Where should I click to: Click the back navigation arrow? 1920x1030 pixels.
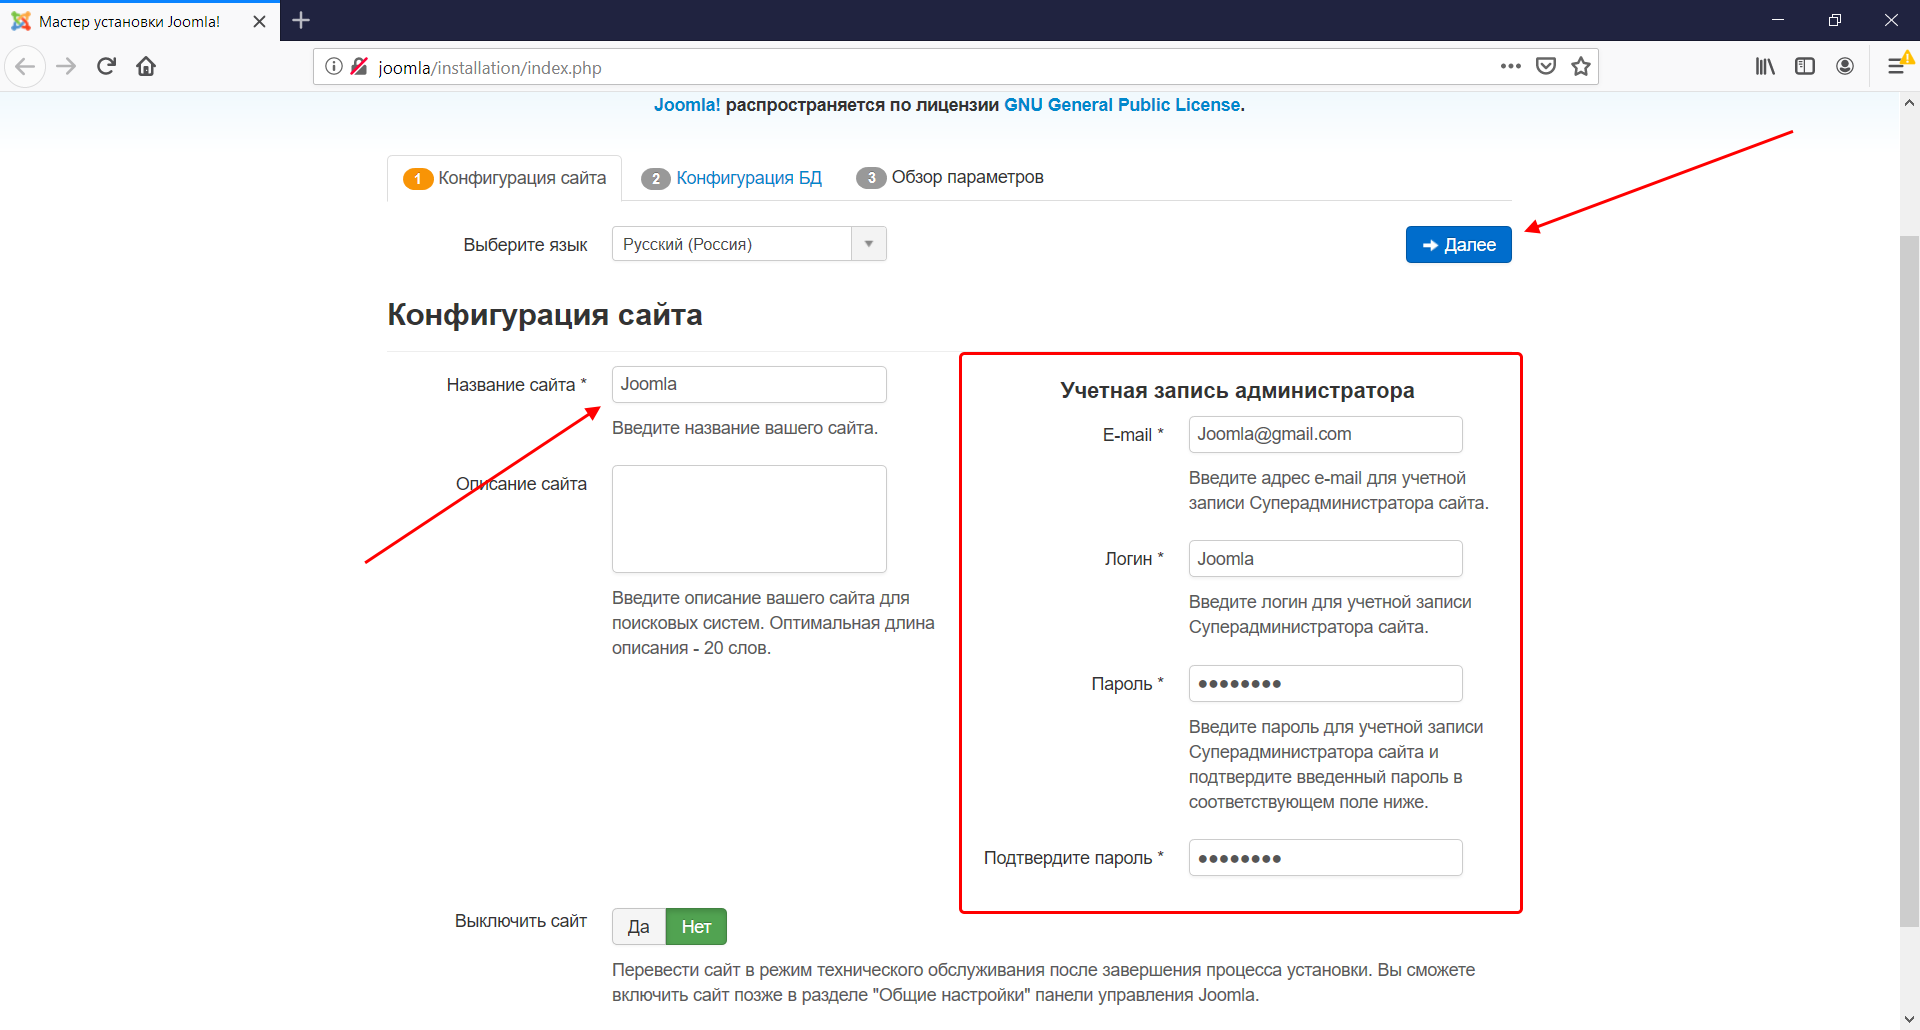[25, 66]
